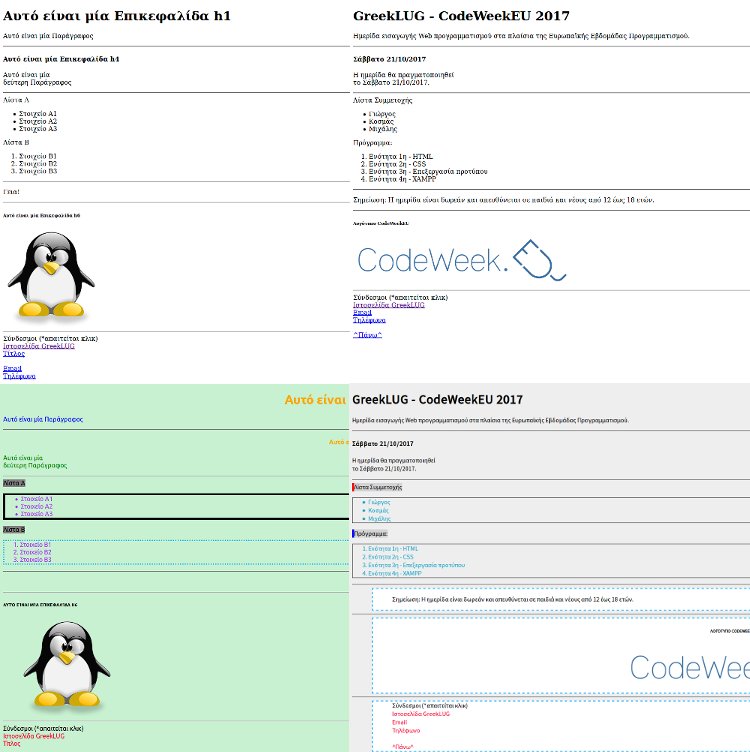The width and height of the screenshot is (750, 752).
Task: Open 'Ιστοσελίδα GreekLUG' link under the white-page CodeWeek logo
Action: point(389,305)
